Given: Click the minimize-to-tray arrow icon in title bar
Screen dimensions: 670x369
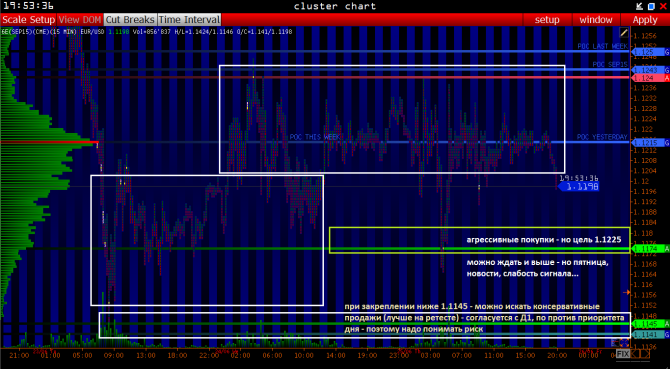Looking at the screenshot, I should click(640, 6).
